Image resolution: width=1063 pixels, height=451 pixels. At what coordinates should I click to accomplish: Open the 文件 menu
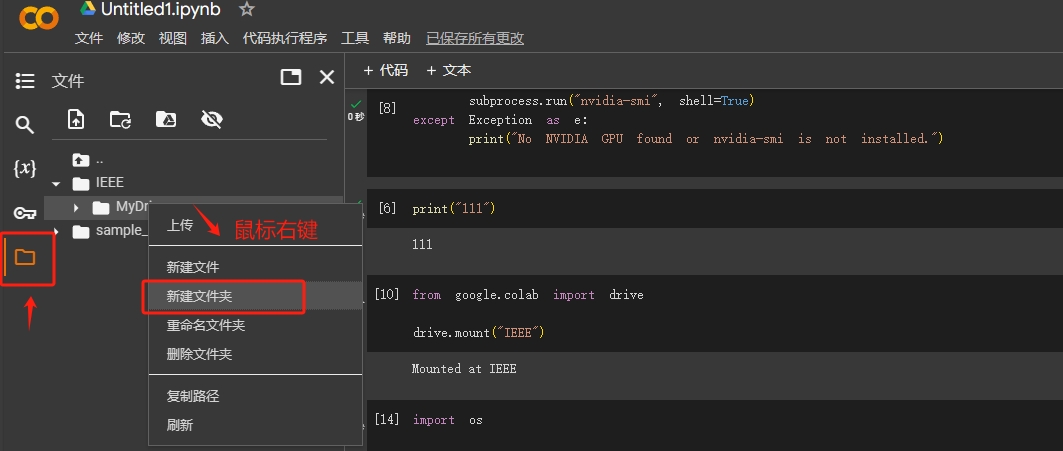point(89,38)
